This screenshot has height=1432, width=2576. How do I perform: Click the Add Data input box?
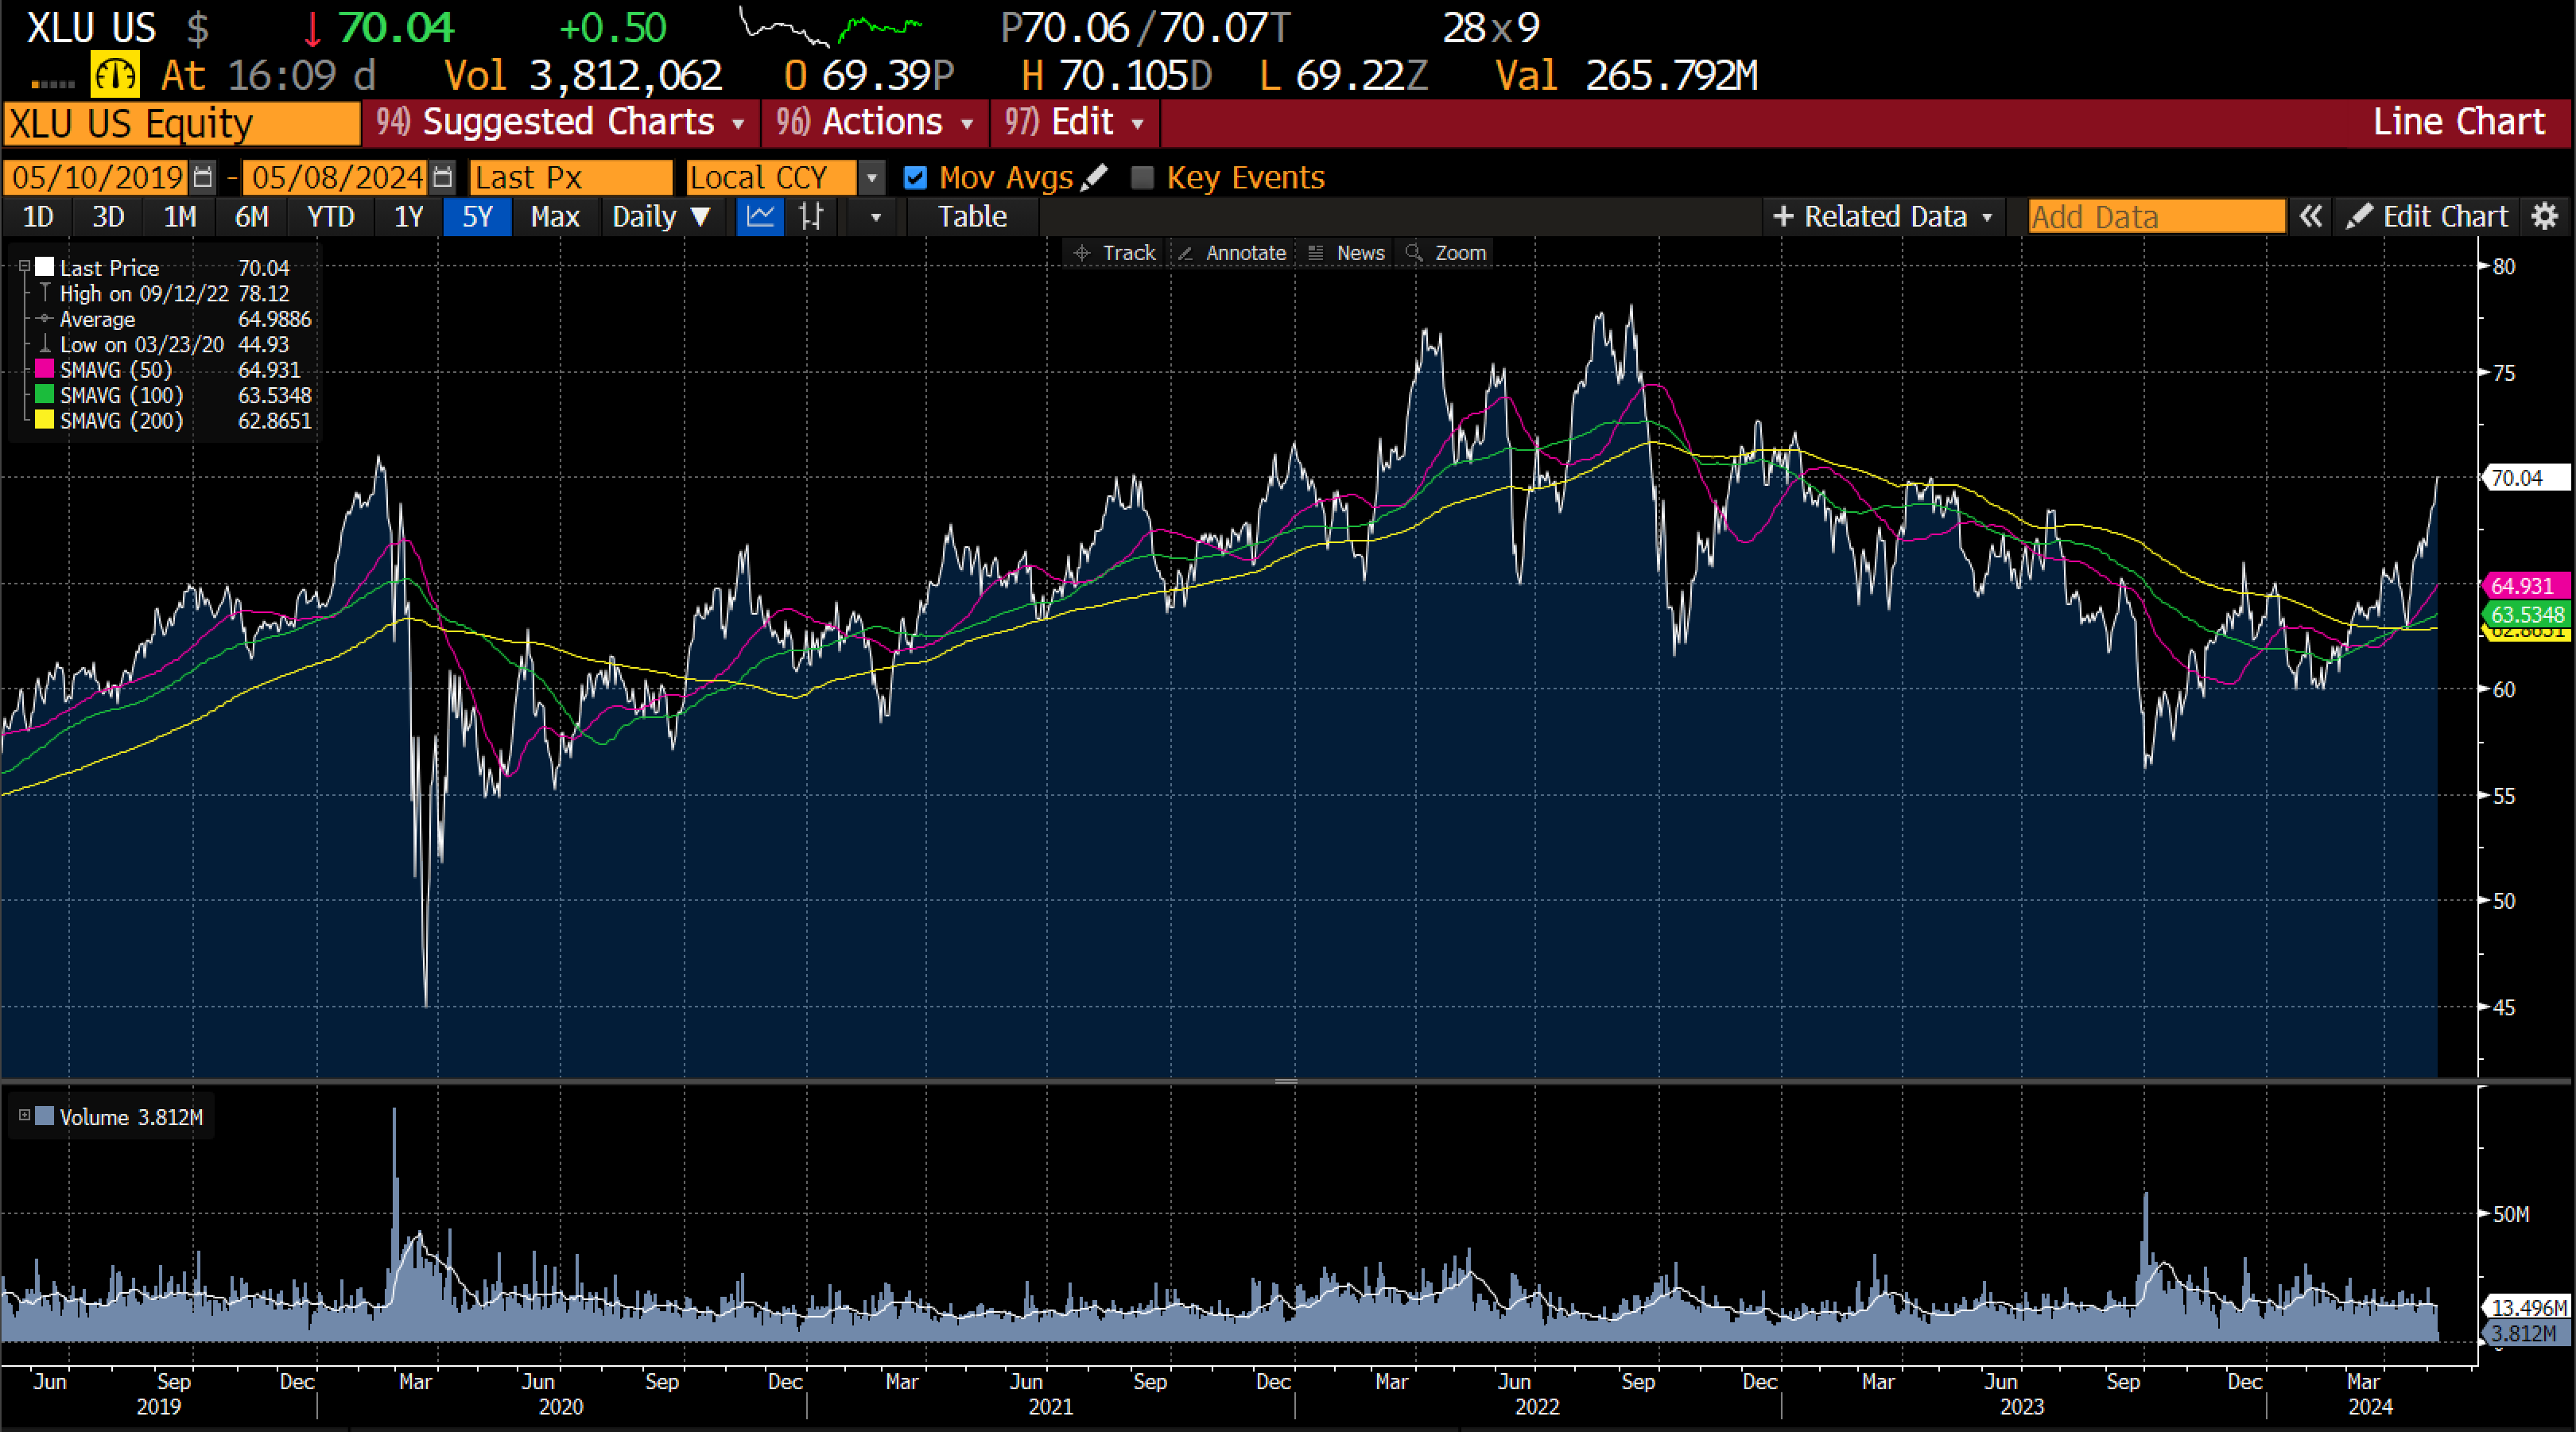(2156, 216)
